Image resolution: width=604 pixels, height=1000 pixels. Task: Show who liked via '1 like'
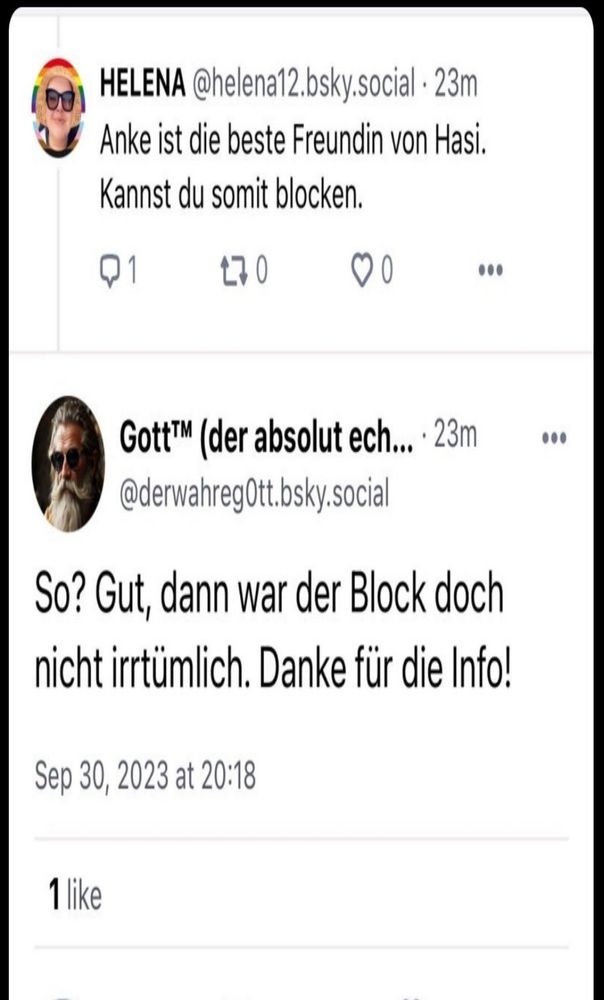pyautogui.click(x=75, y=895)
